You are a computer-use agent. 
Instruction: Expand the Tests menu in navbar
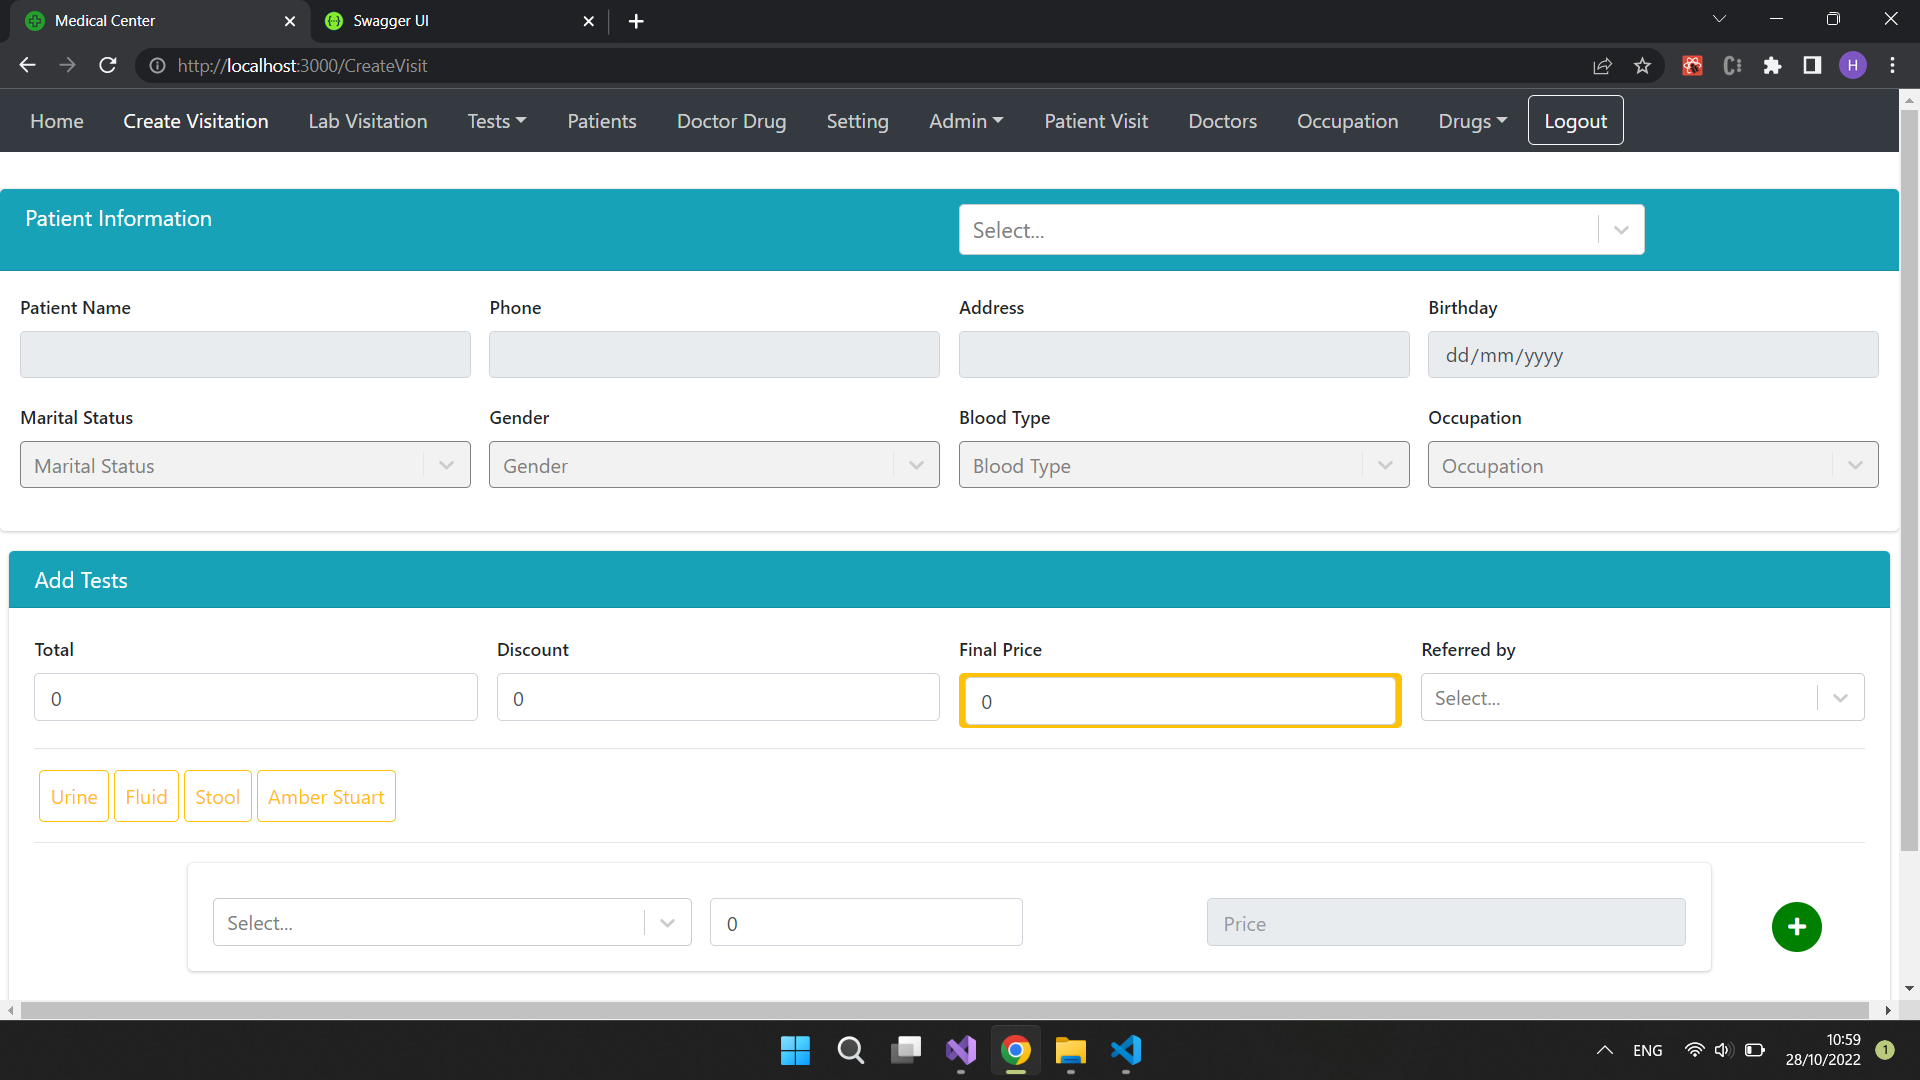(496, 121)
